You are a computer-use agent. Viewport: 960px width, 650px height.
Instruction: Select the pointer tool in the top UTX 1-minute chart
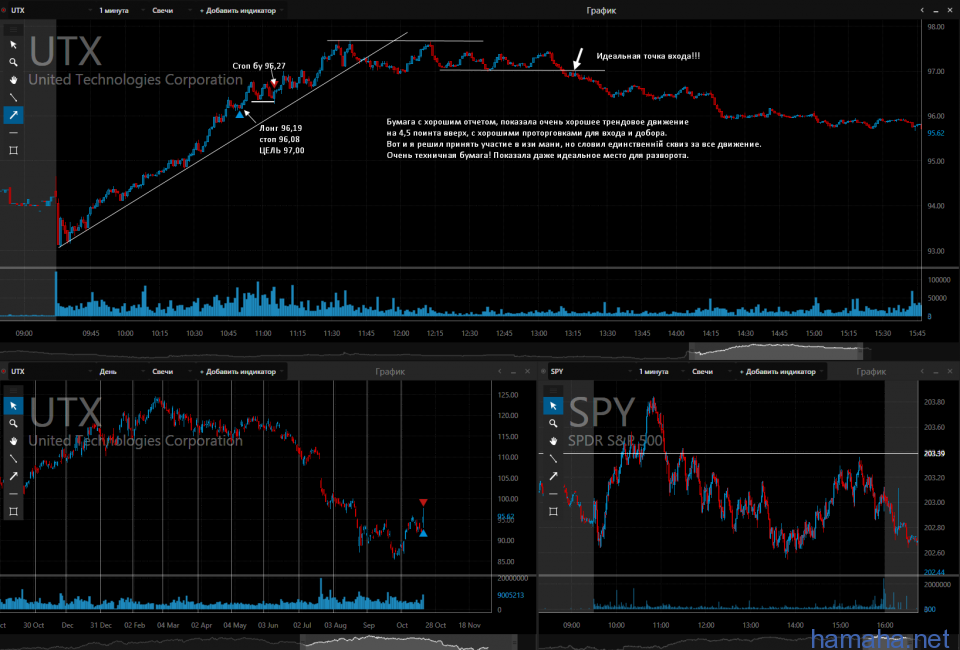click(x=13, y=45)
